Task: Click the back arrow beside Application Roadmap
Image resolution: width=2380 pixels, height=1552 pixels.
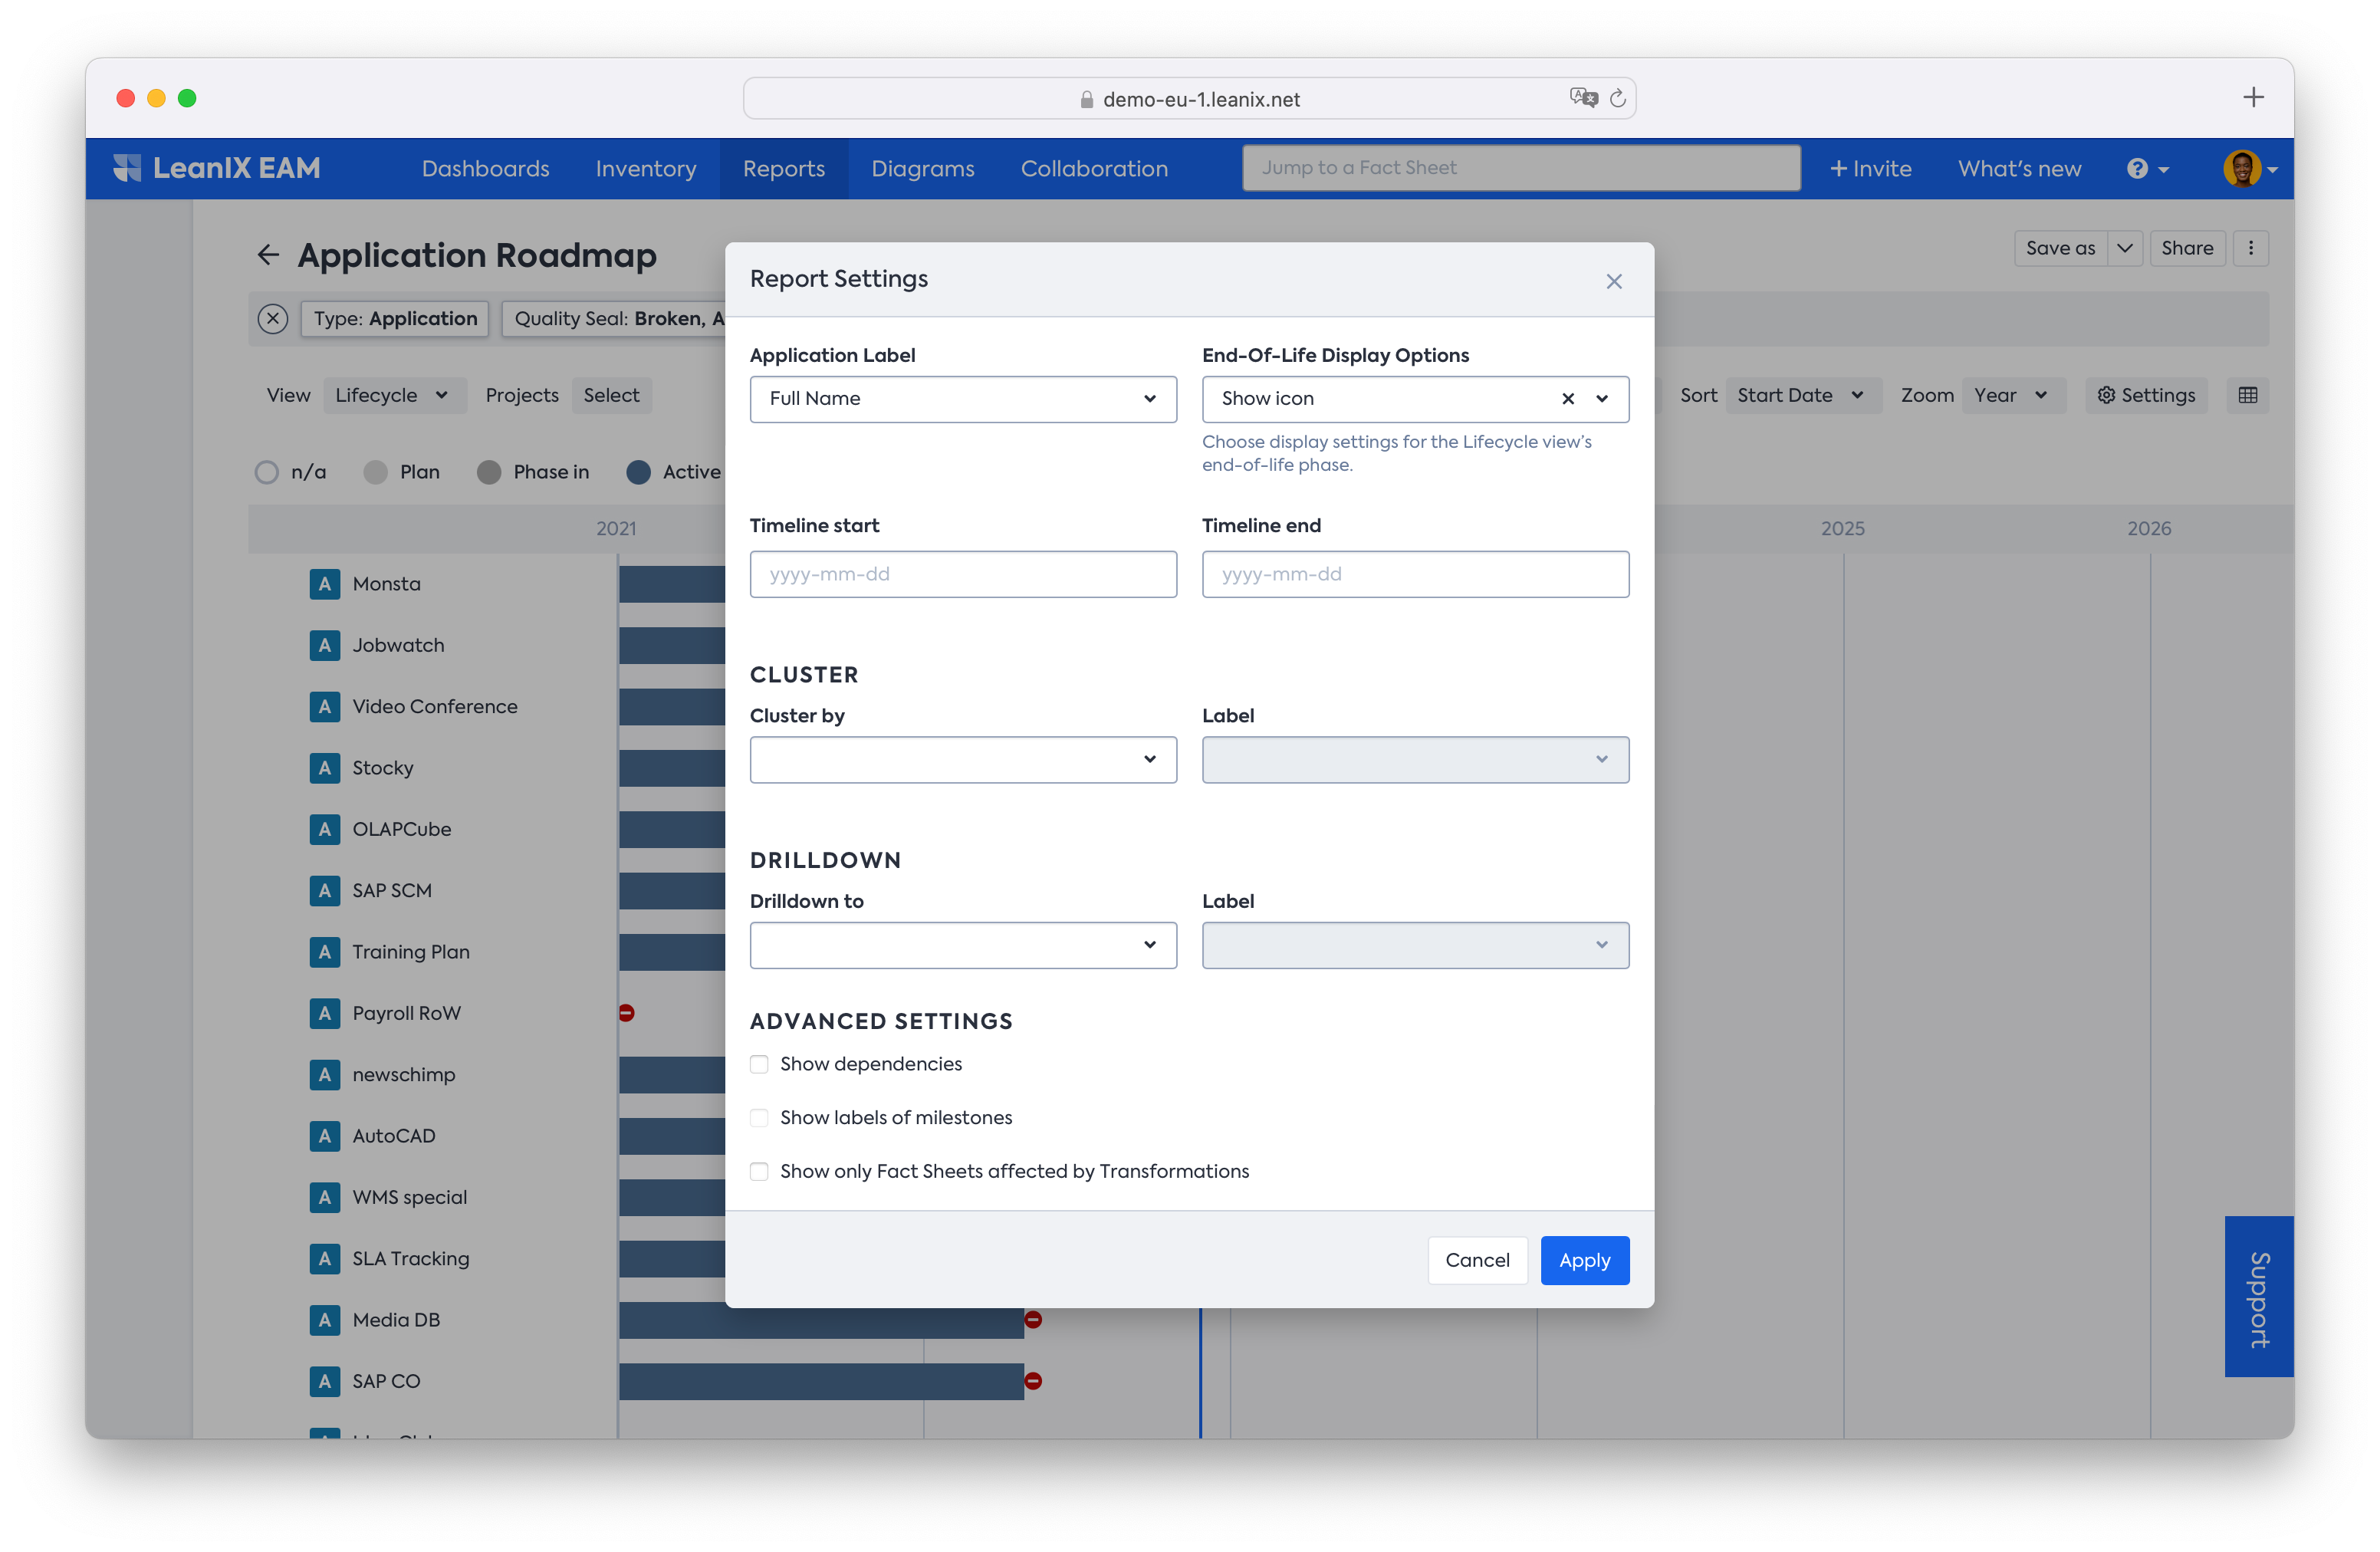Action: point(267,255)
